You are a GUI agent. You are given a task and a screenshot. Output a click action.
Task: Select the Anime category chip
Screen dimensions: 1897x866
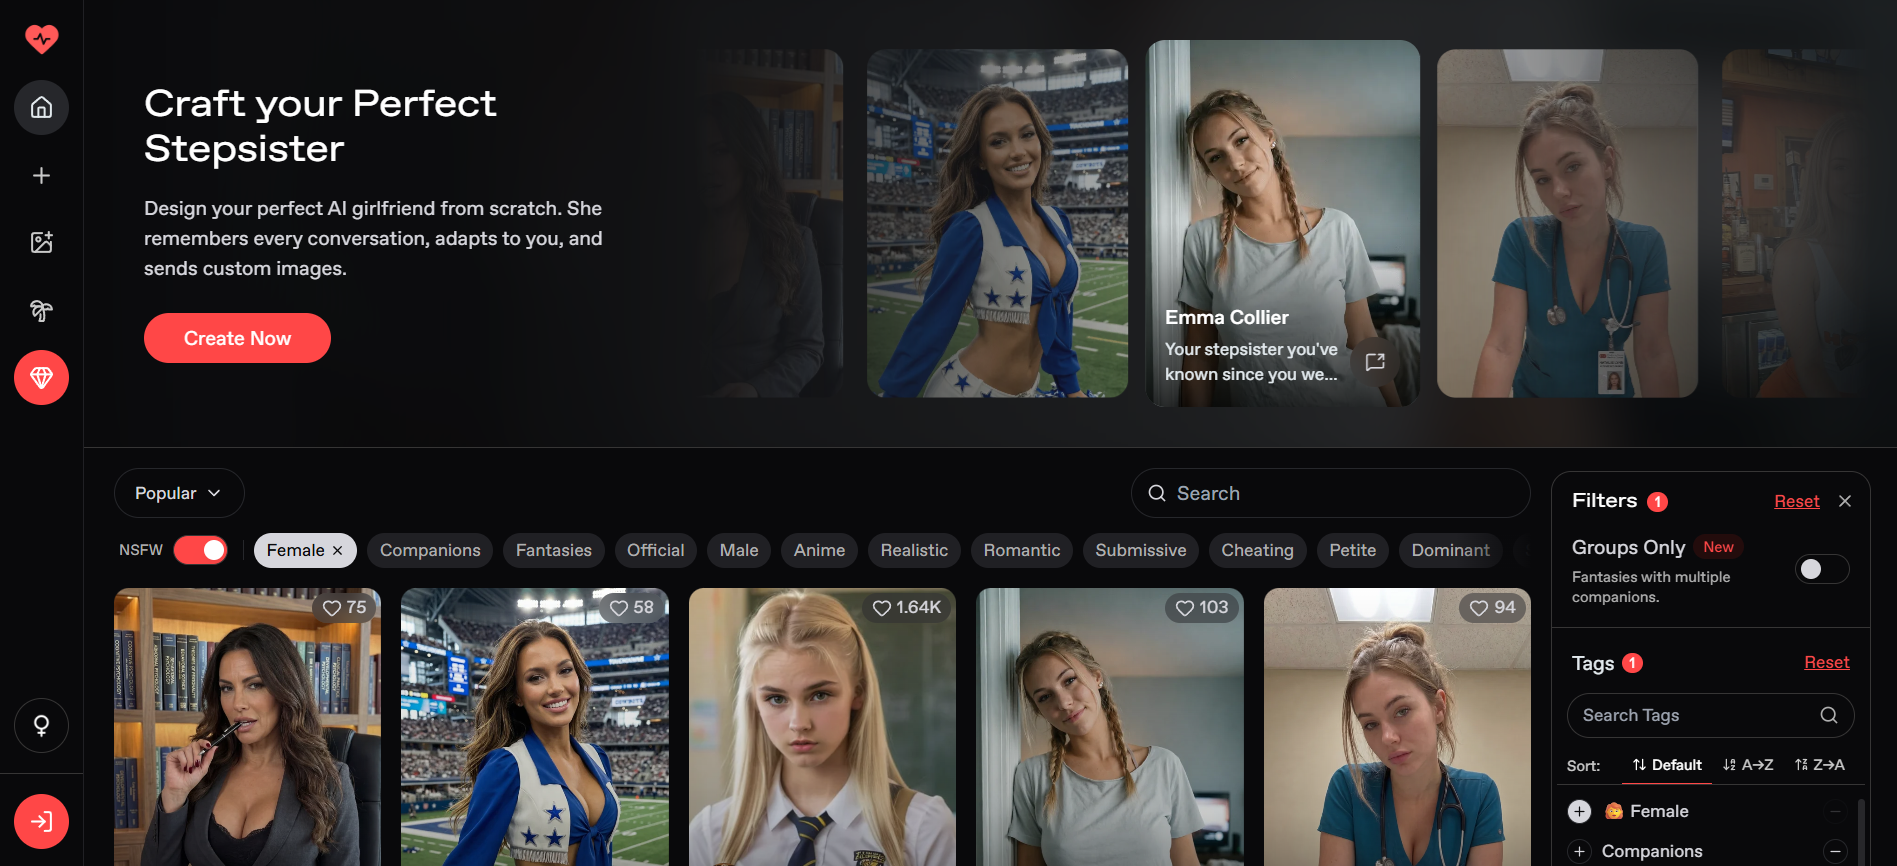click(819, 550)
